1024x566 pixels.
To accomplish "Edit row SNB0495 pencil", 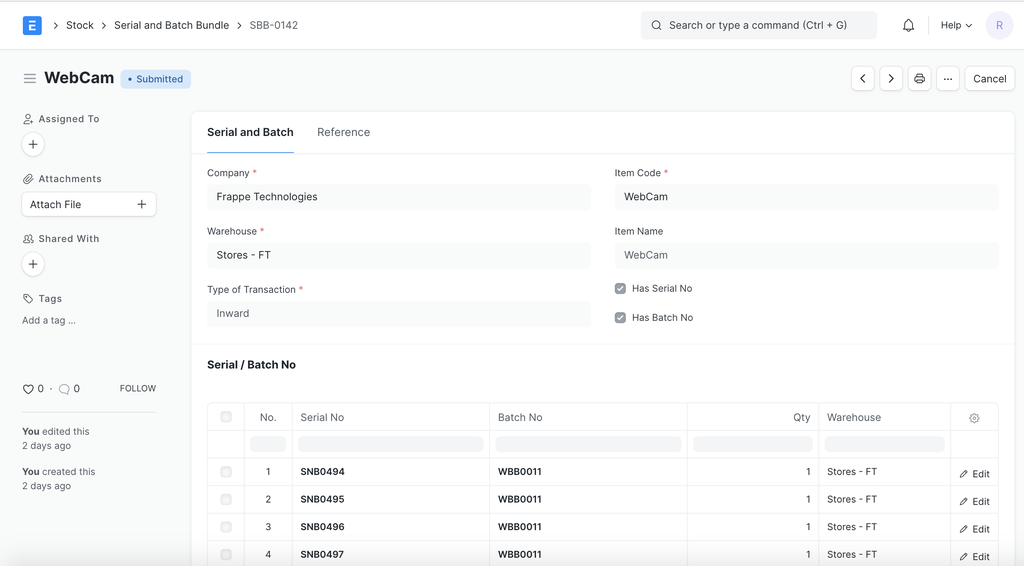I will tap(974, 501).
